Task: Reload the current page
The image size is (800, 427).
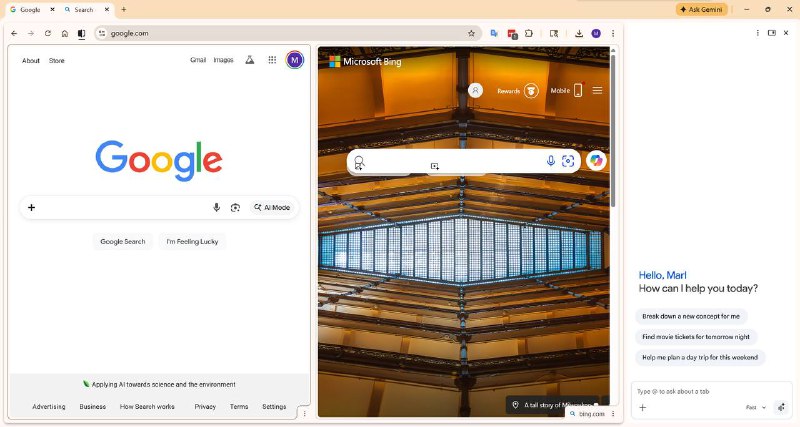Action: tap(48, 33)
